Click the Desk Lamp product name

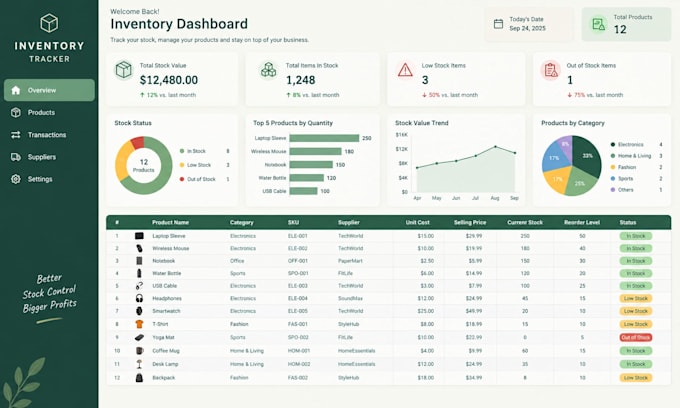[x=165, y=364]
